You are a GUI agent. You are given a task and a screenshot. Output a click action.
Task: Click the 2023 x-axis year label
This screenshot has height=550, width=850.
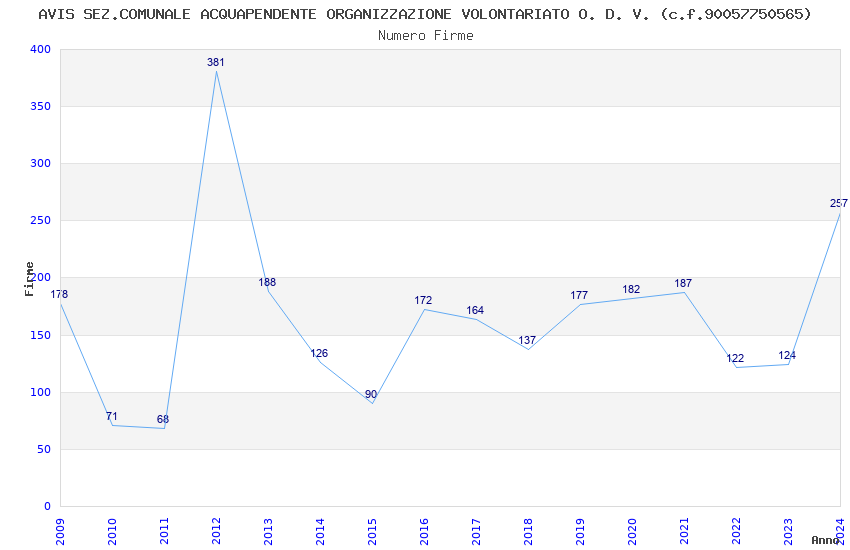click(x=789, y=532)
